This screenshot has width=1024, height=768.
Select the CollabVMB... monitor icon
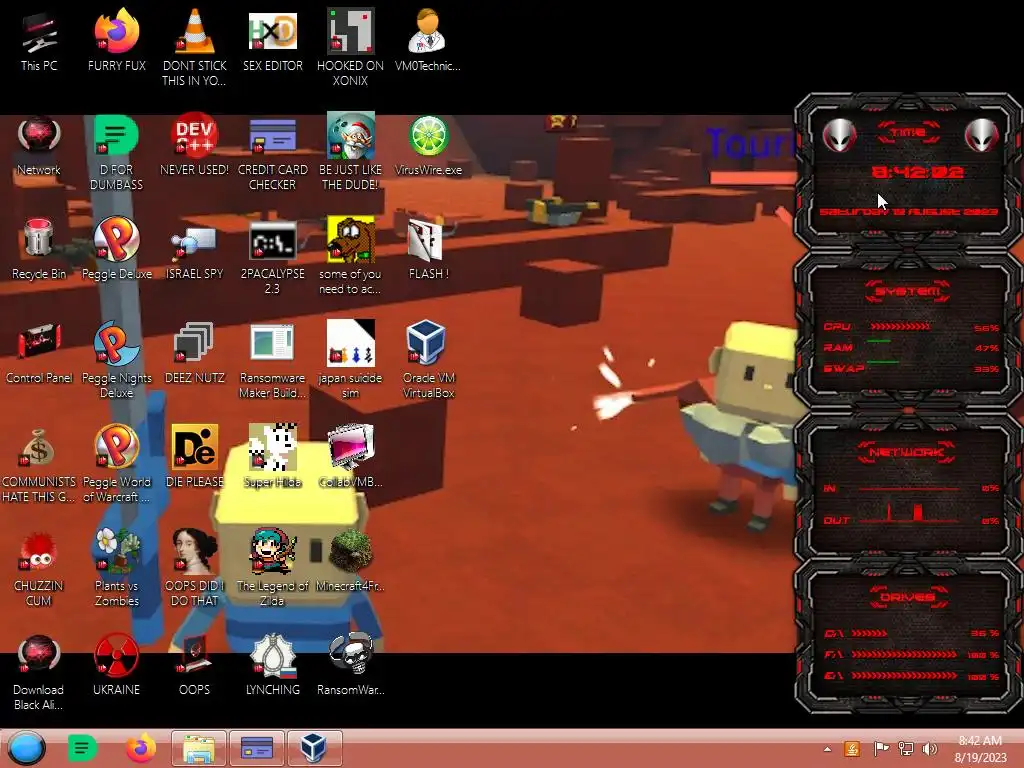(x=351, y=457)
